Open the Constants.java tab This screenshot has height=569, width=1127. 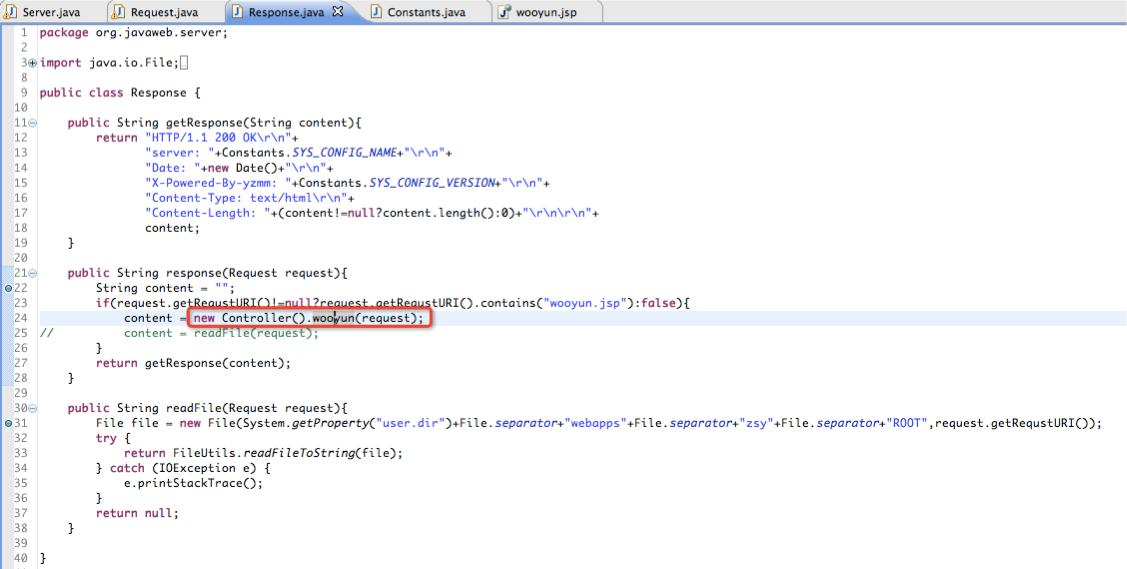click(426, 12)
